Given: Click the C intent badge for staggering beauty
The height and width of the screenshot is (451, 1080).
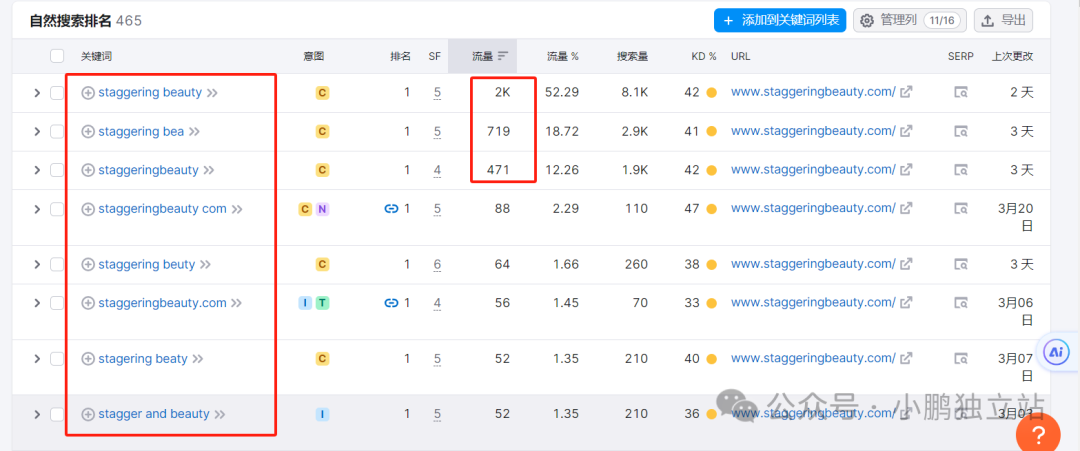Looking at the screenshot, I should [x=322, y=92].
